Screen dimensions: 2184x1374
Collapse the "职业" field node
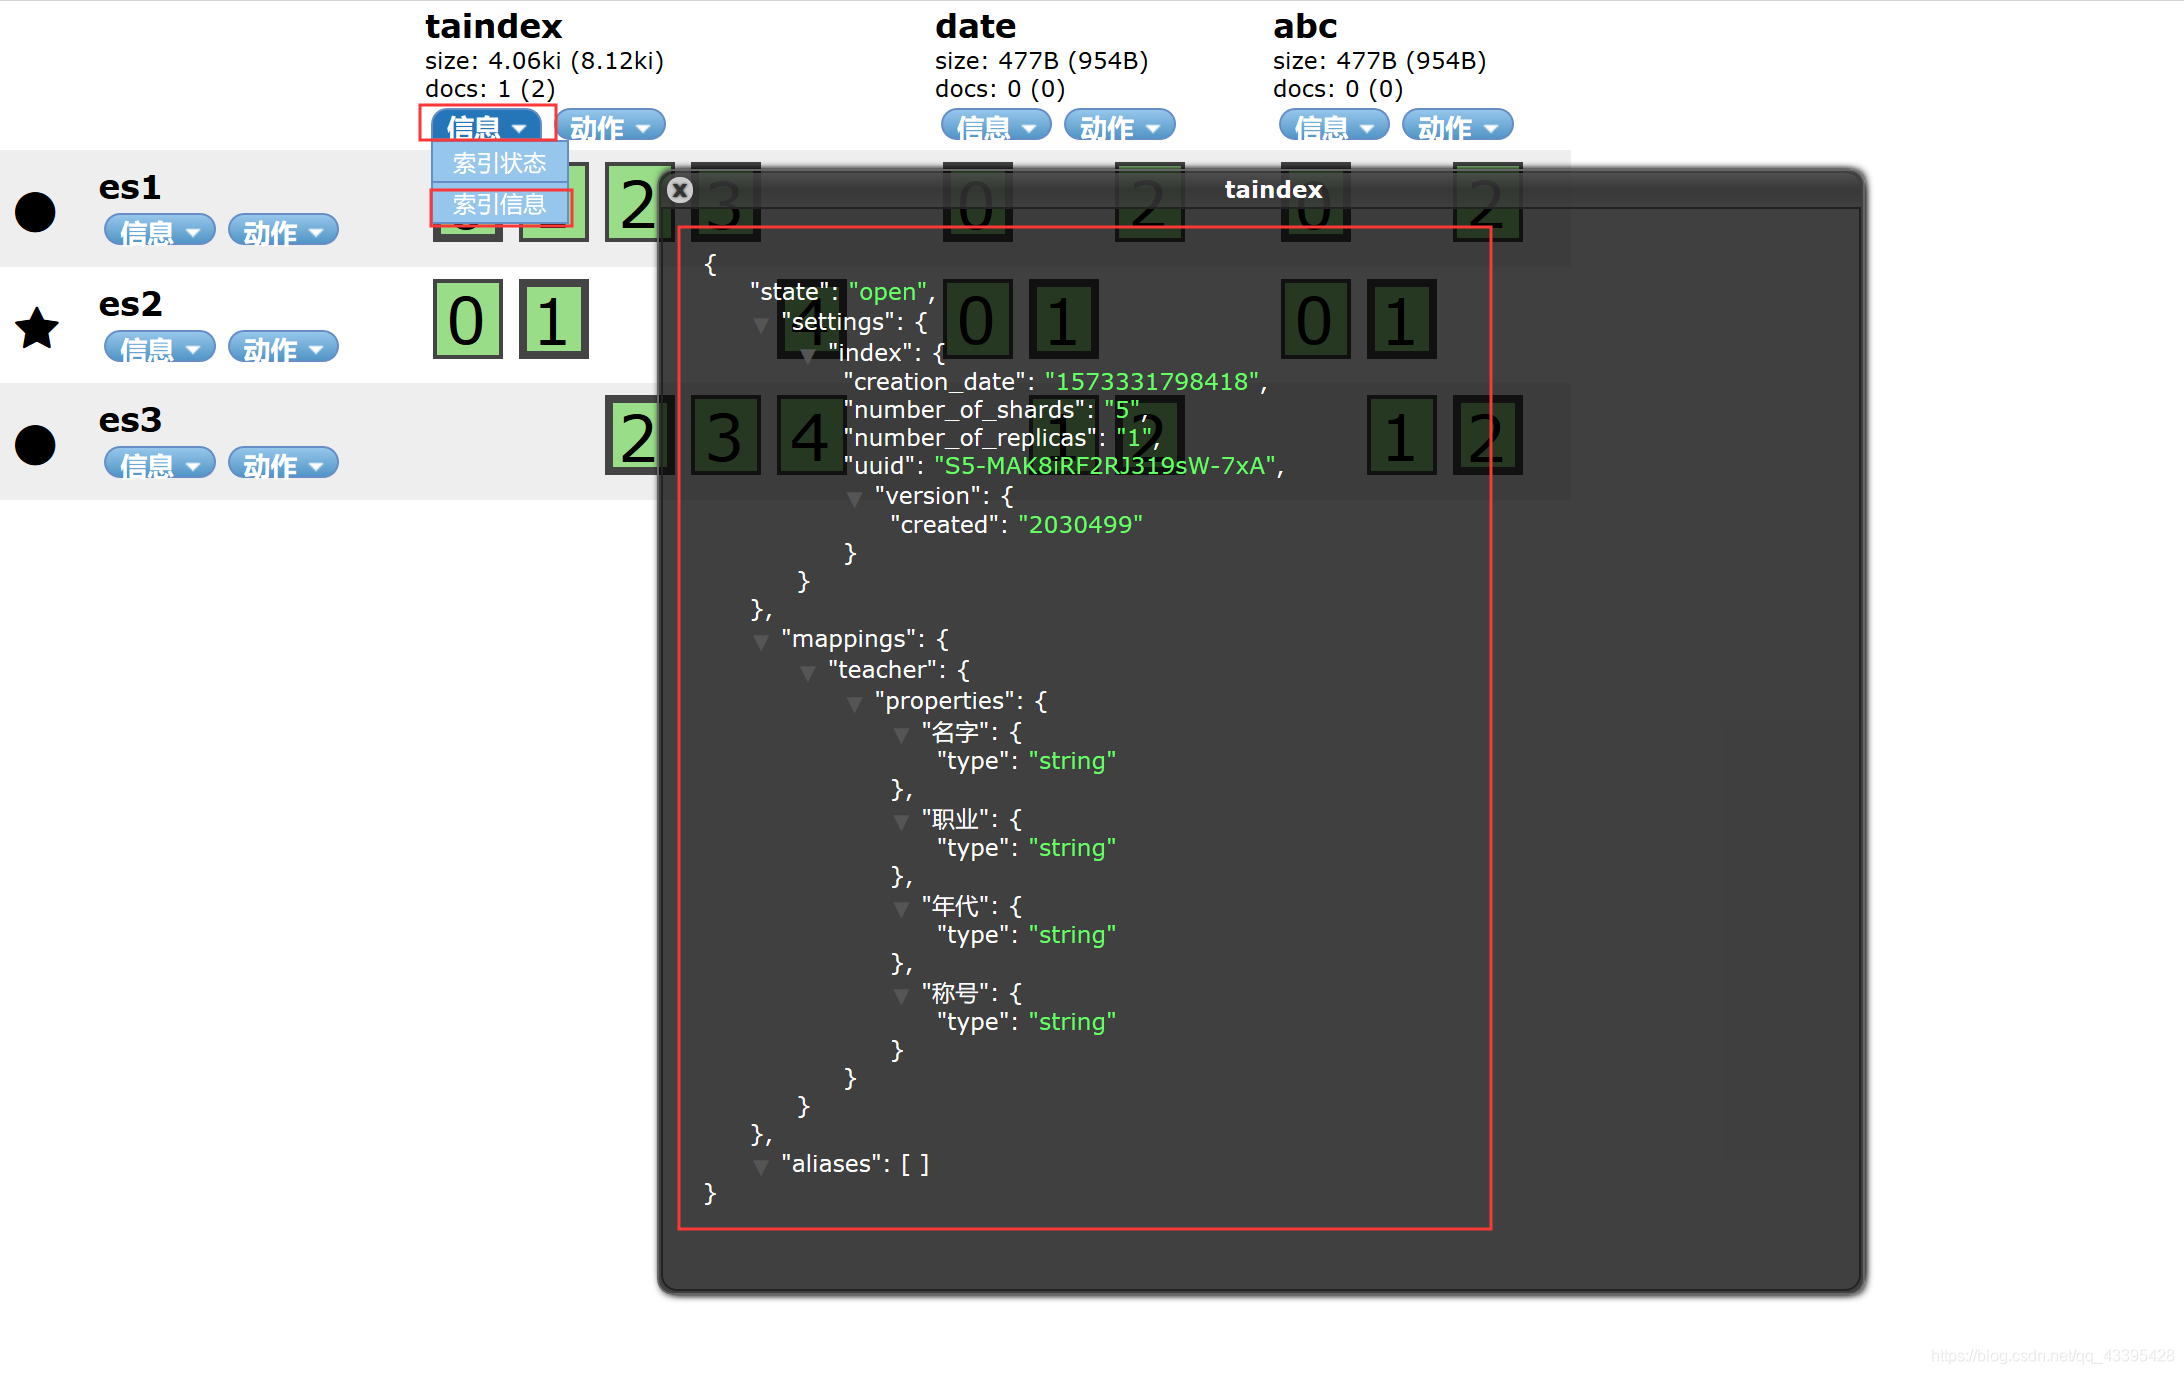click(x=901, y=822)
